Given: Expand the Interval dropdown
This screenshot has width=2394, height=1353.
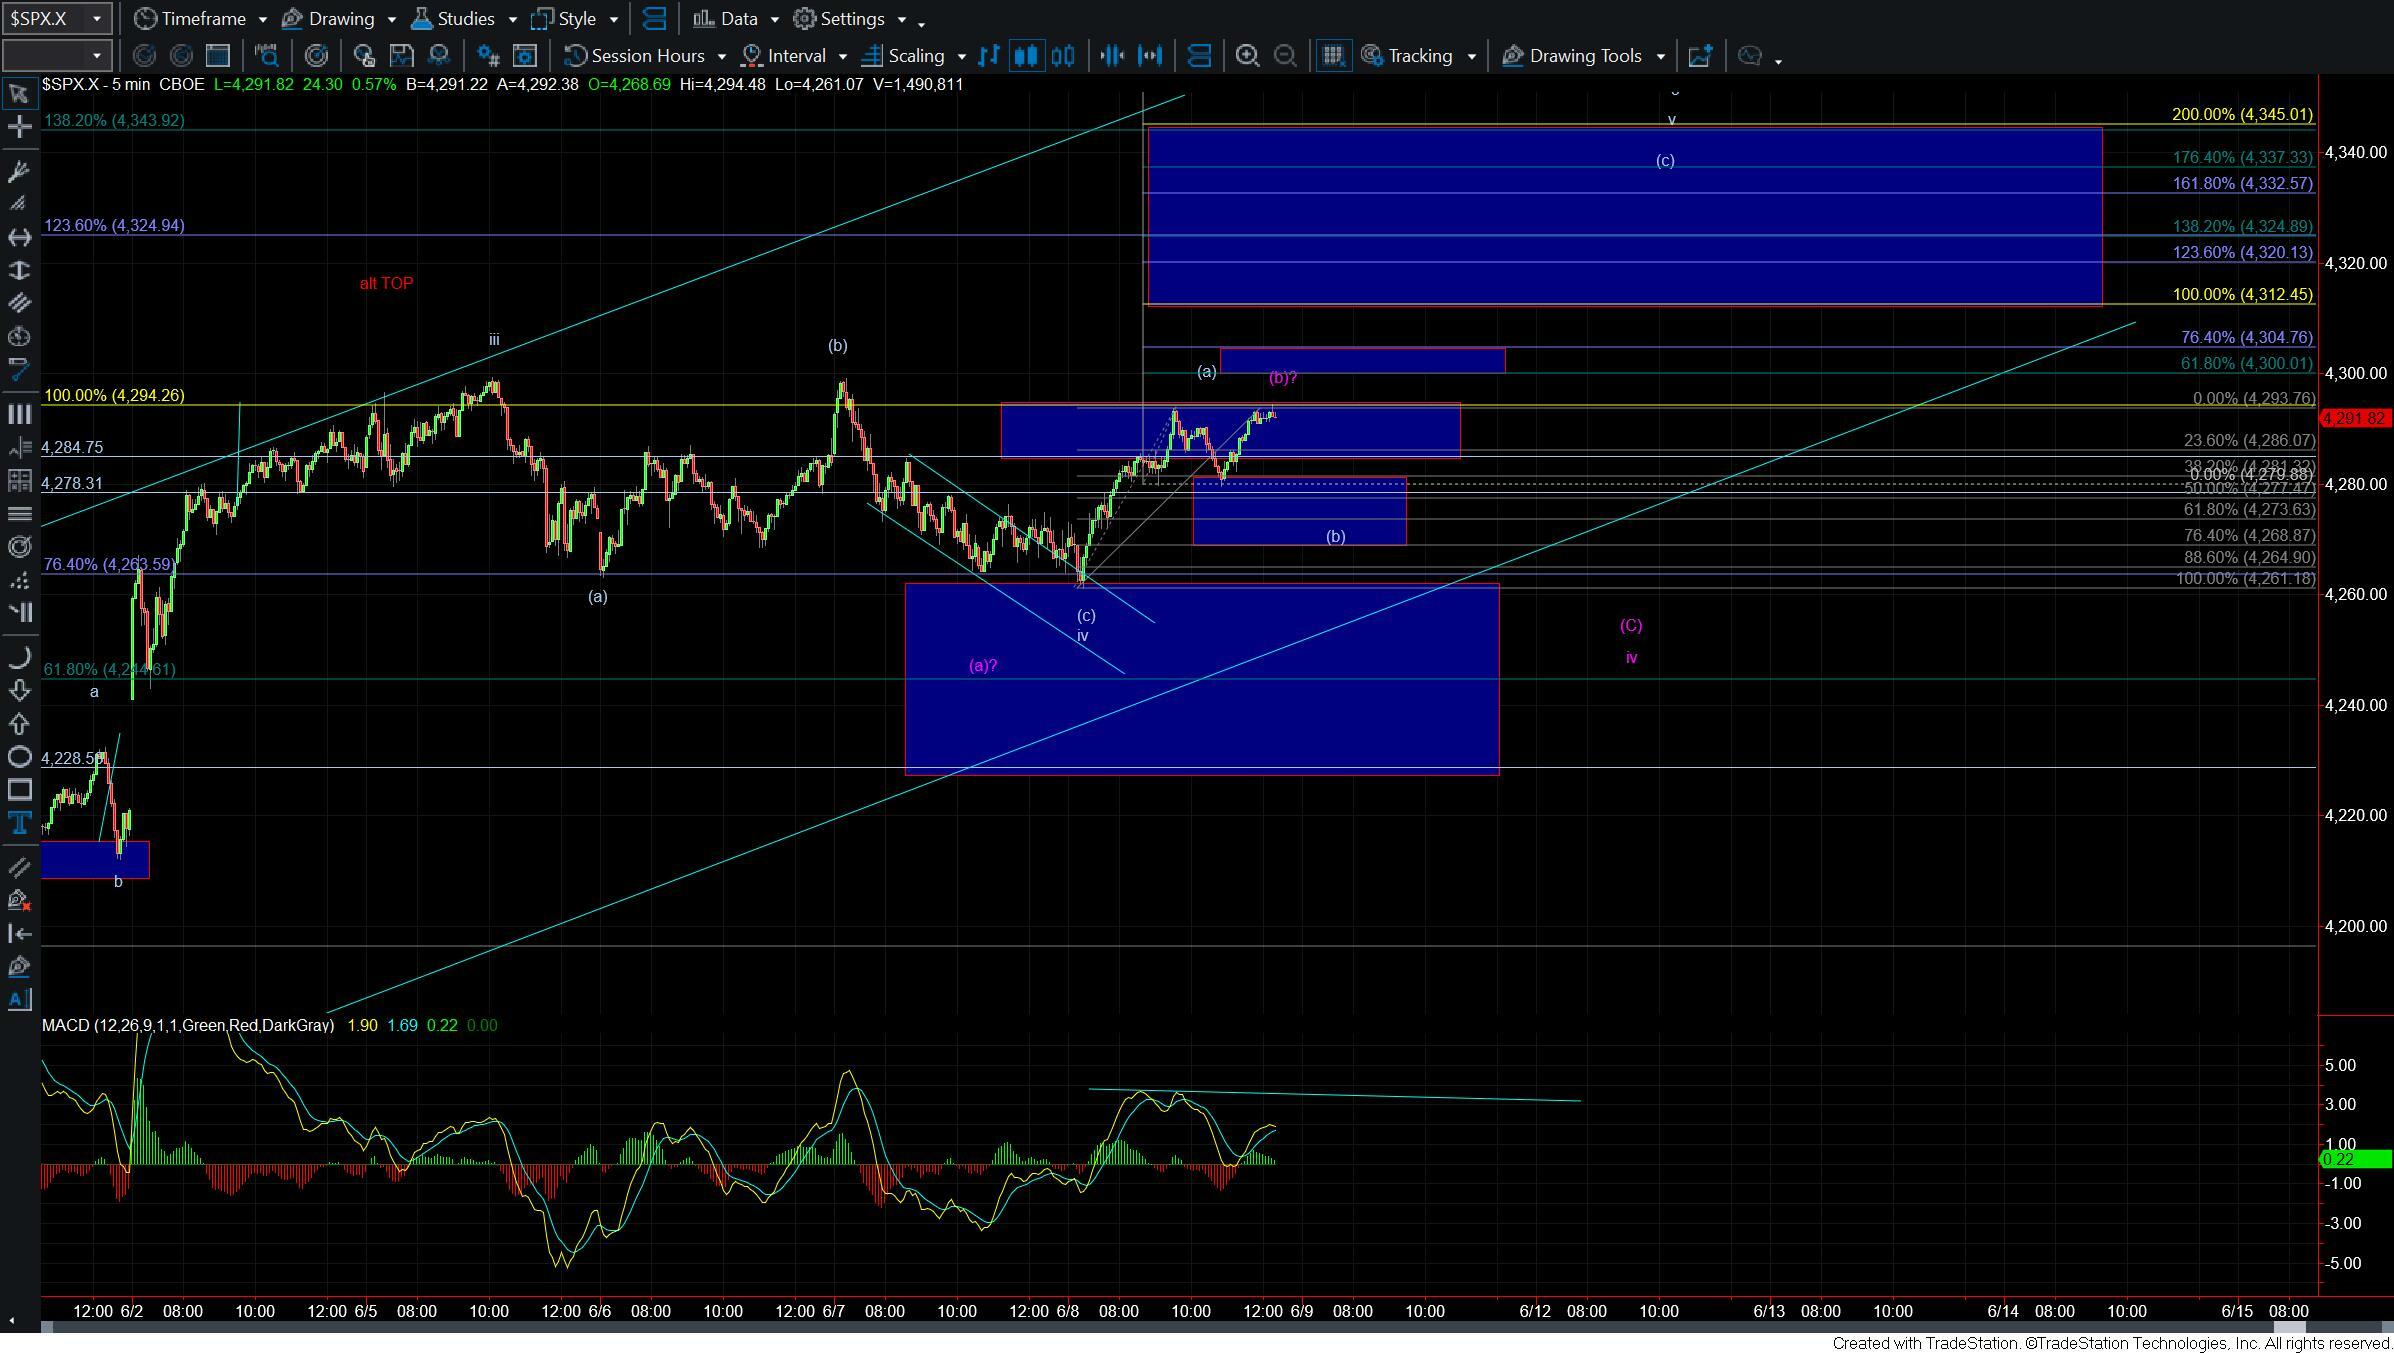Looking at the screenshot, I should point(842,56).
